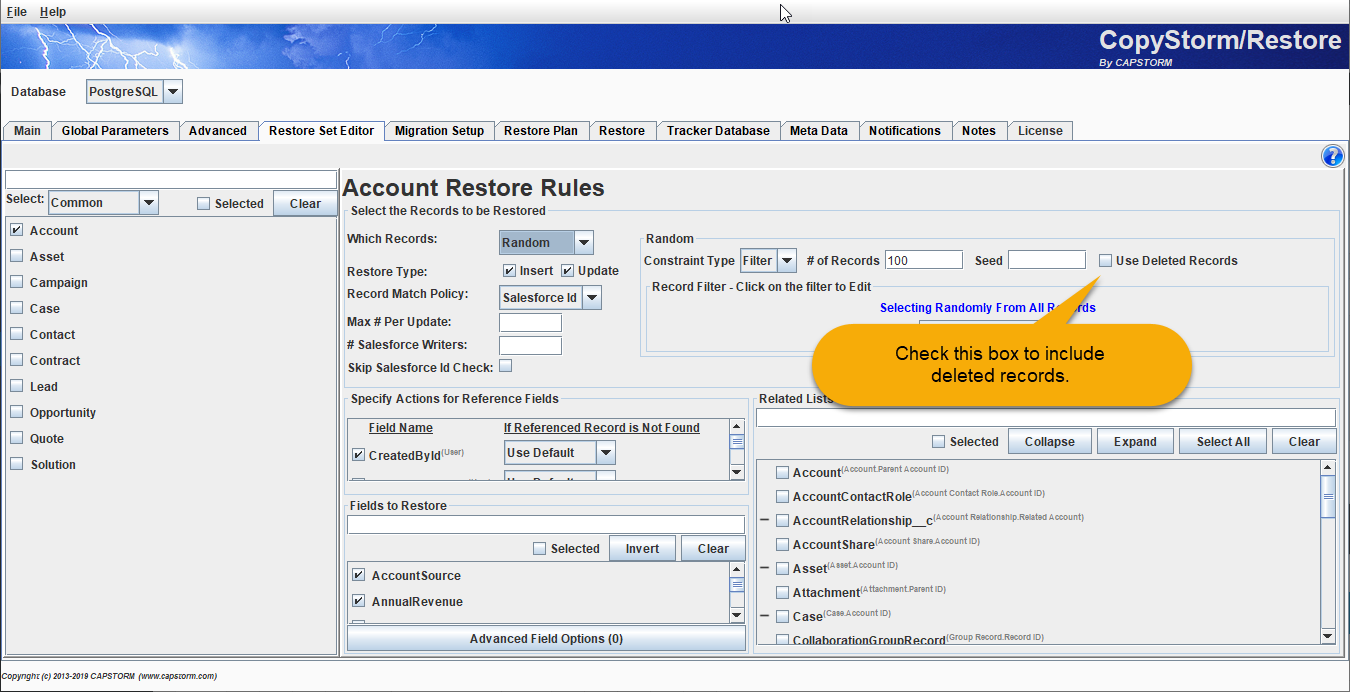Collapse the Case node in Related Lists
The width and height of the screenshot is (1350, 692).
coord(765,616)
